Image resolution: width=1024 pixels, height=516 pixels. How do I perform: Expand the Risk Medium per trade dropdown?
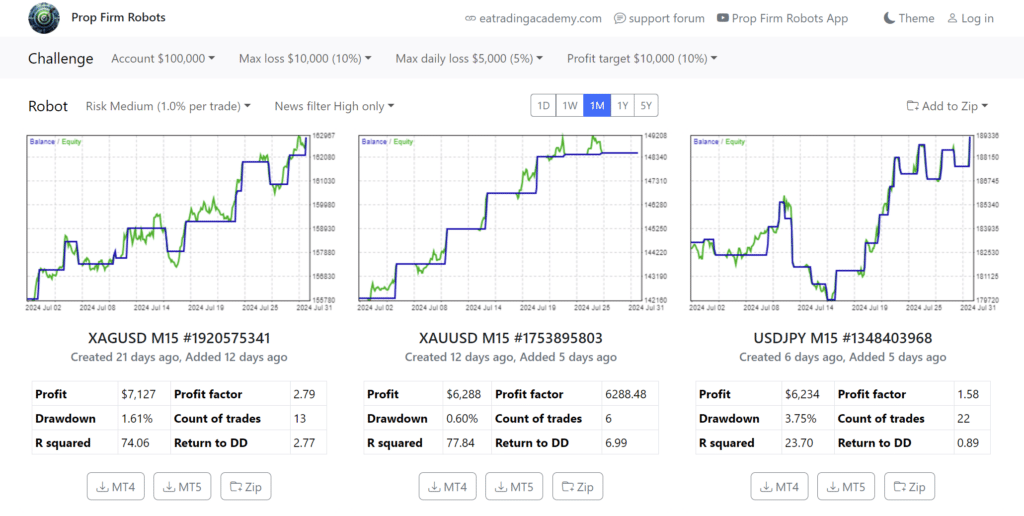(168, 106)
